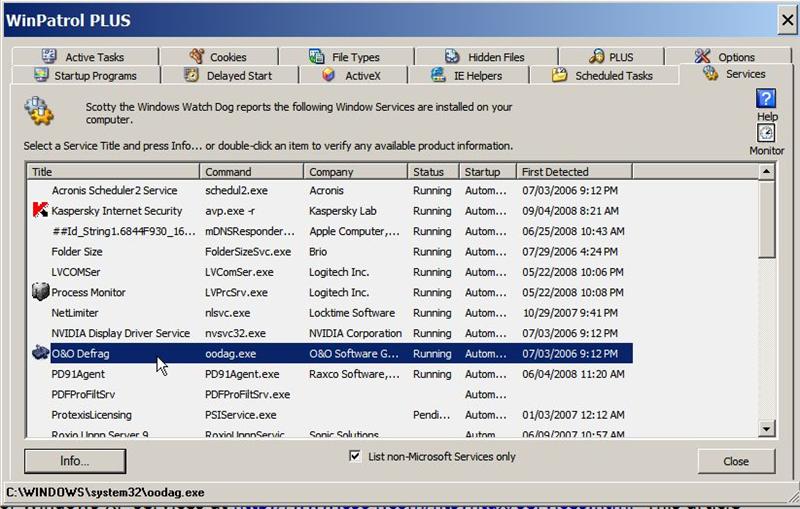800x509 pixels.
Task: Click the 01/03/2007 12:12 AM date cell
Action: (x=573, y=415)
